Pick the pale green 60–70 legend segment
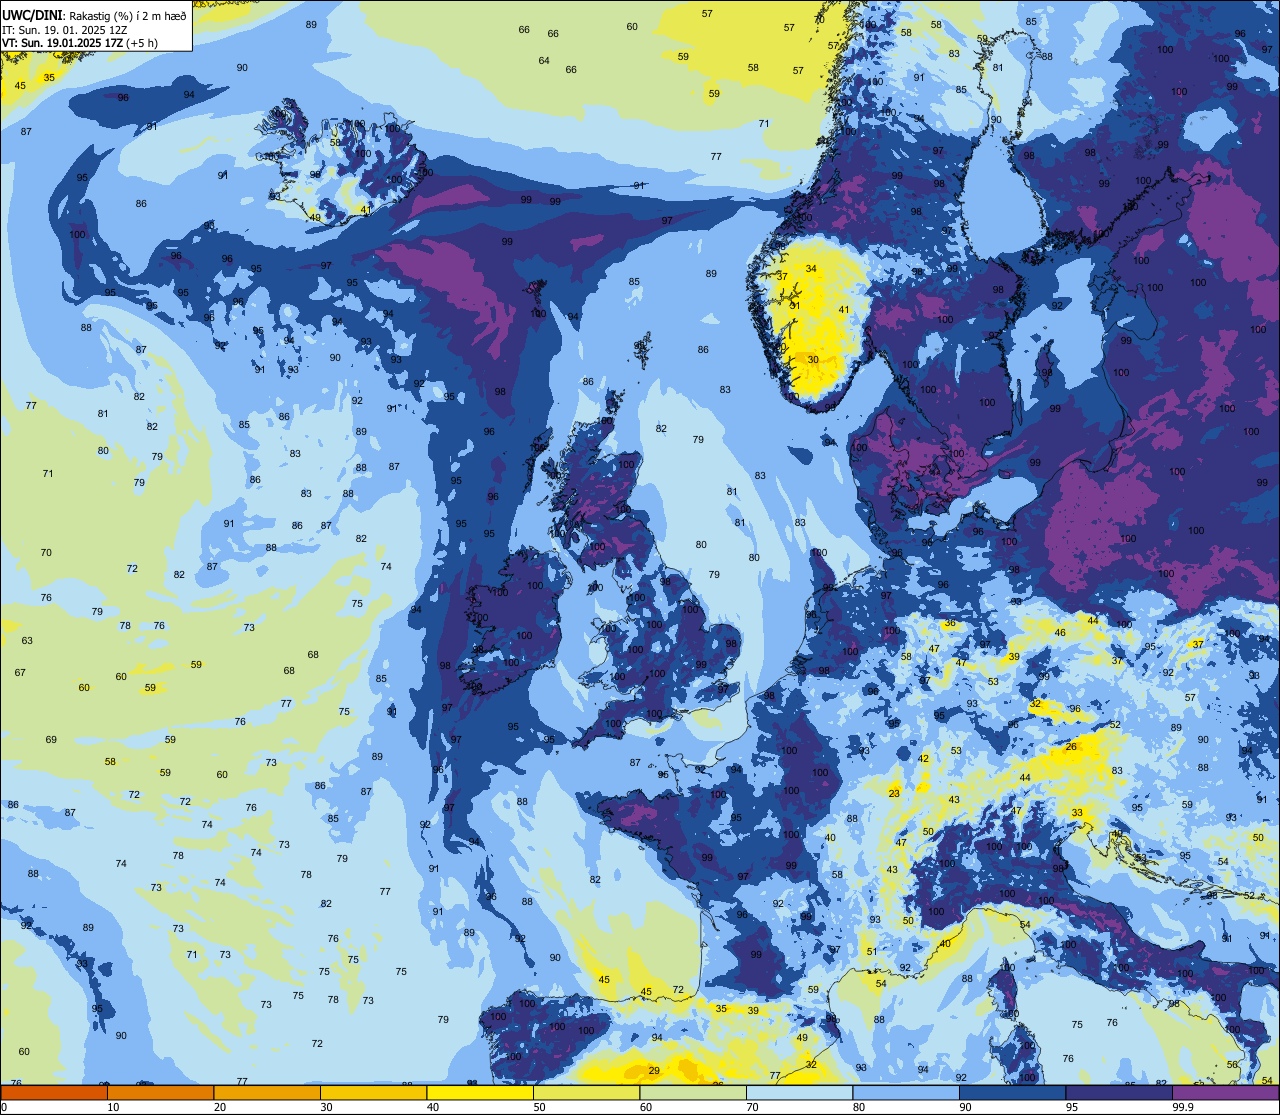 click(x=693, y=1092)
